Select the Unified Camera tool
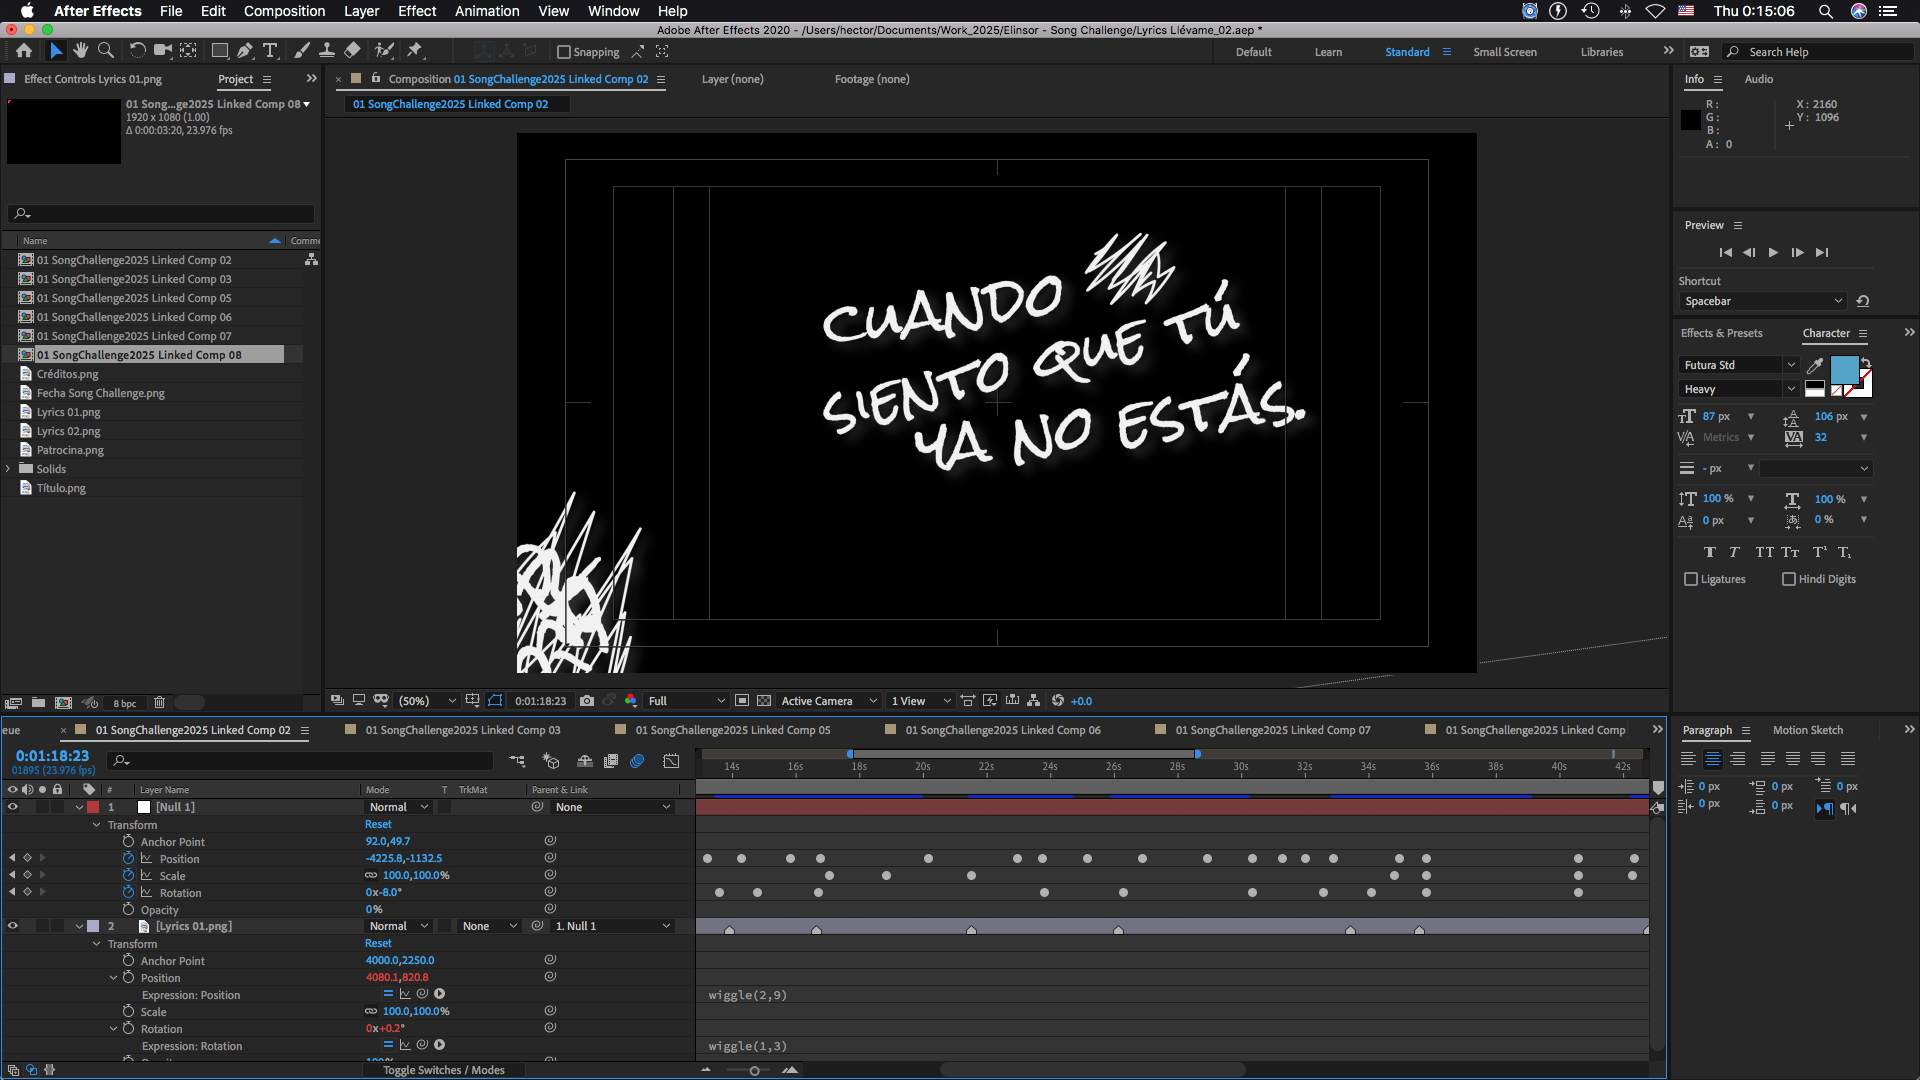Screen dimensions: 1920x1080 click(162, 51)
